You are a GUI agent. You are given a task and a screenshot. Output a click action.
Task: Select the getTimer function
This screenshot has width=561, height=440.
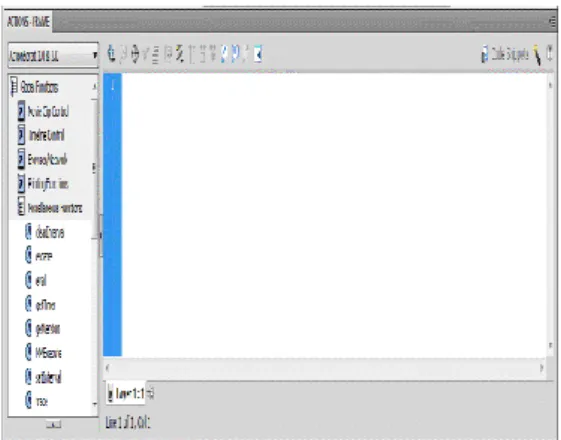[x=40, y=305]
